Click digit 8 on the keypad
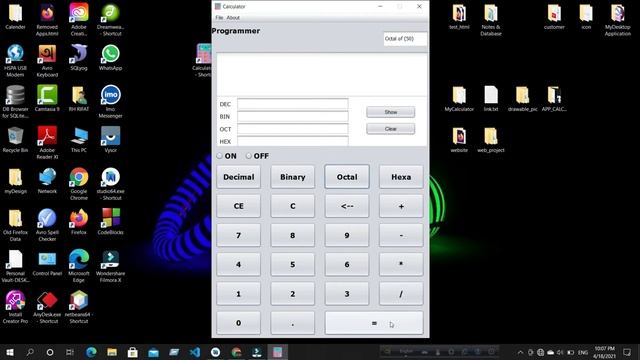Viewport: 640px width, 360px height. 293,235
